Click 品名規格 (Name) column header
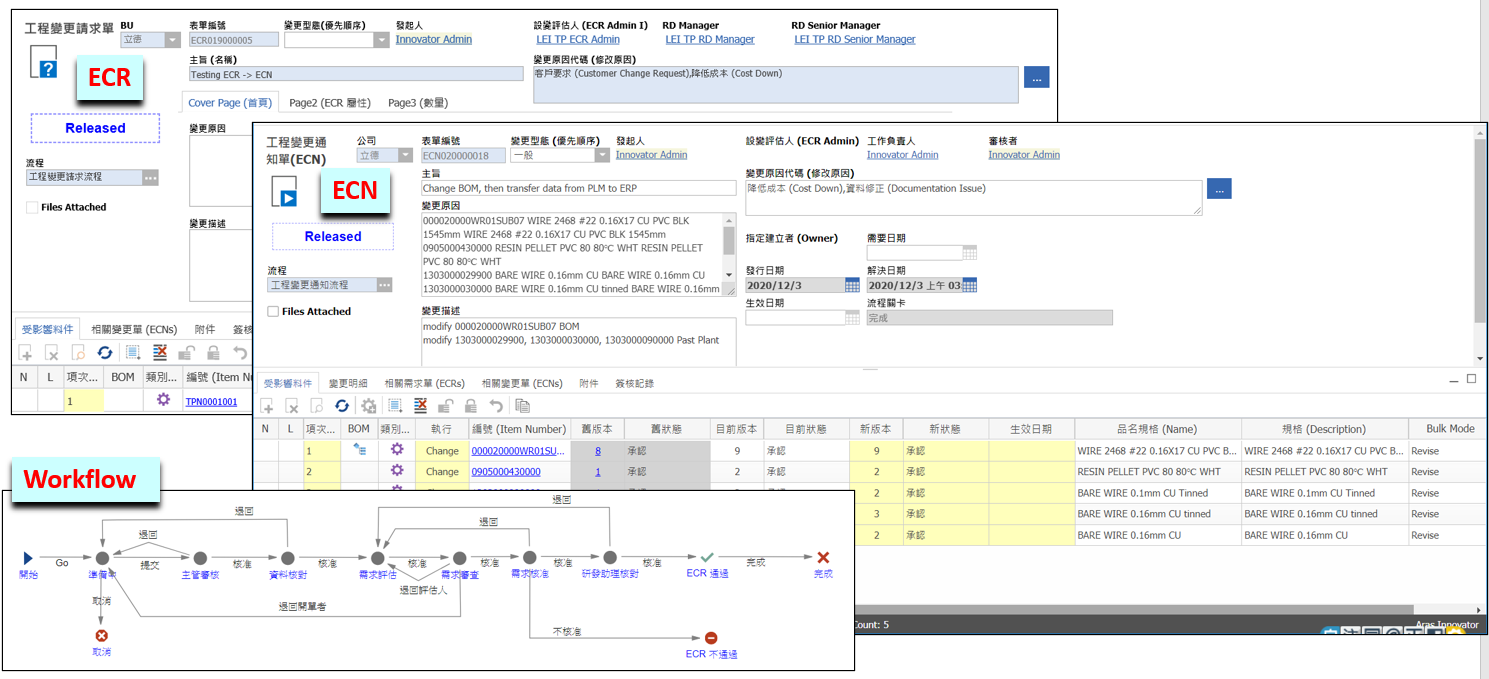This screenshot has width=1489, height=679. [1158, 429]
